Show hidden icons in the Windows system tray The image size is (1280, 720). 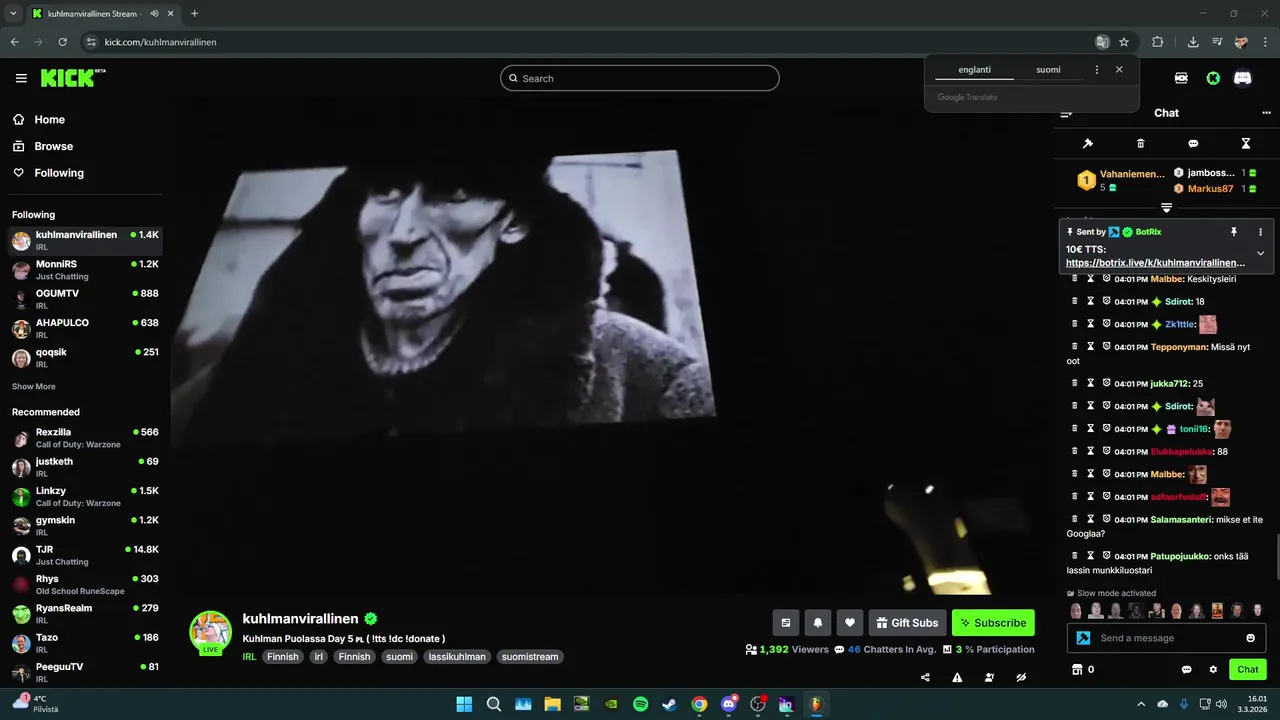click(1141, 704)
